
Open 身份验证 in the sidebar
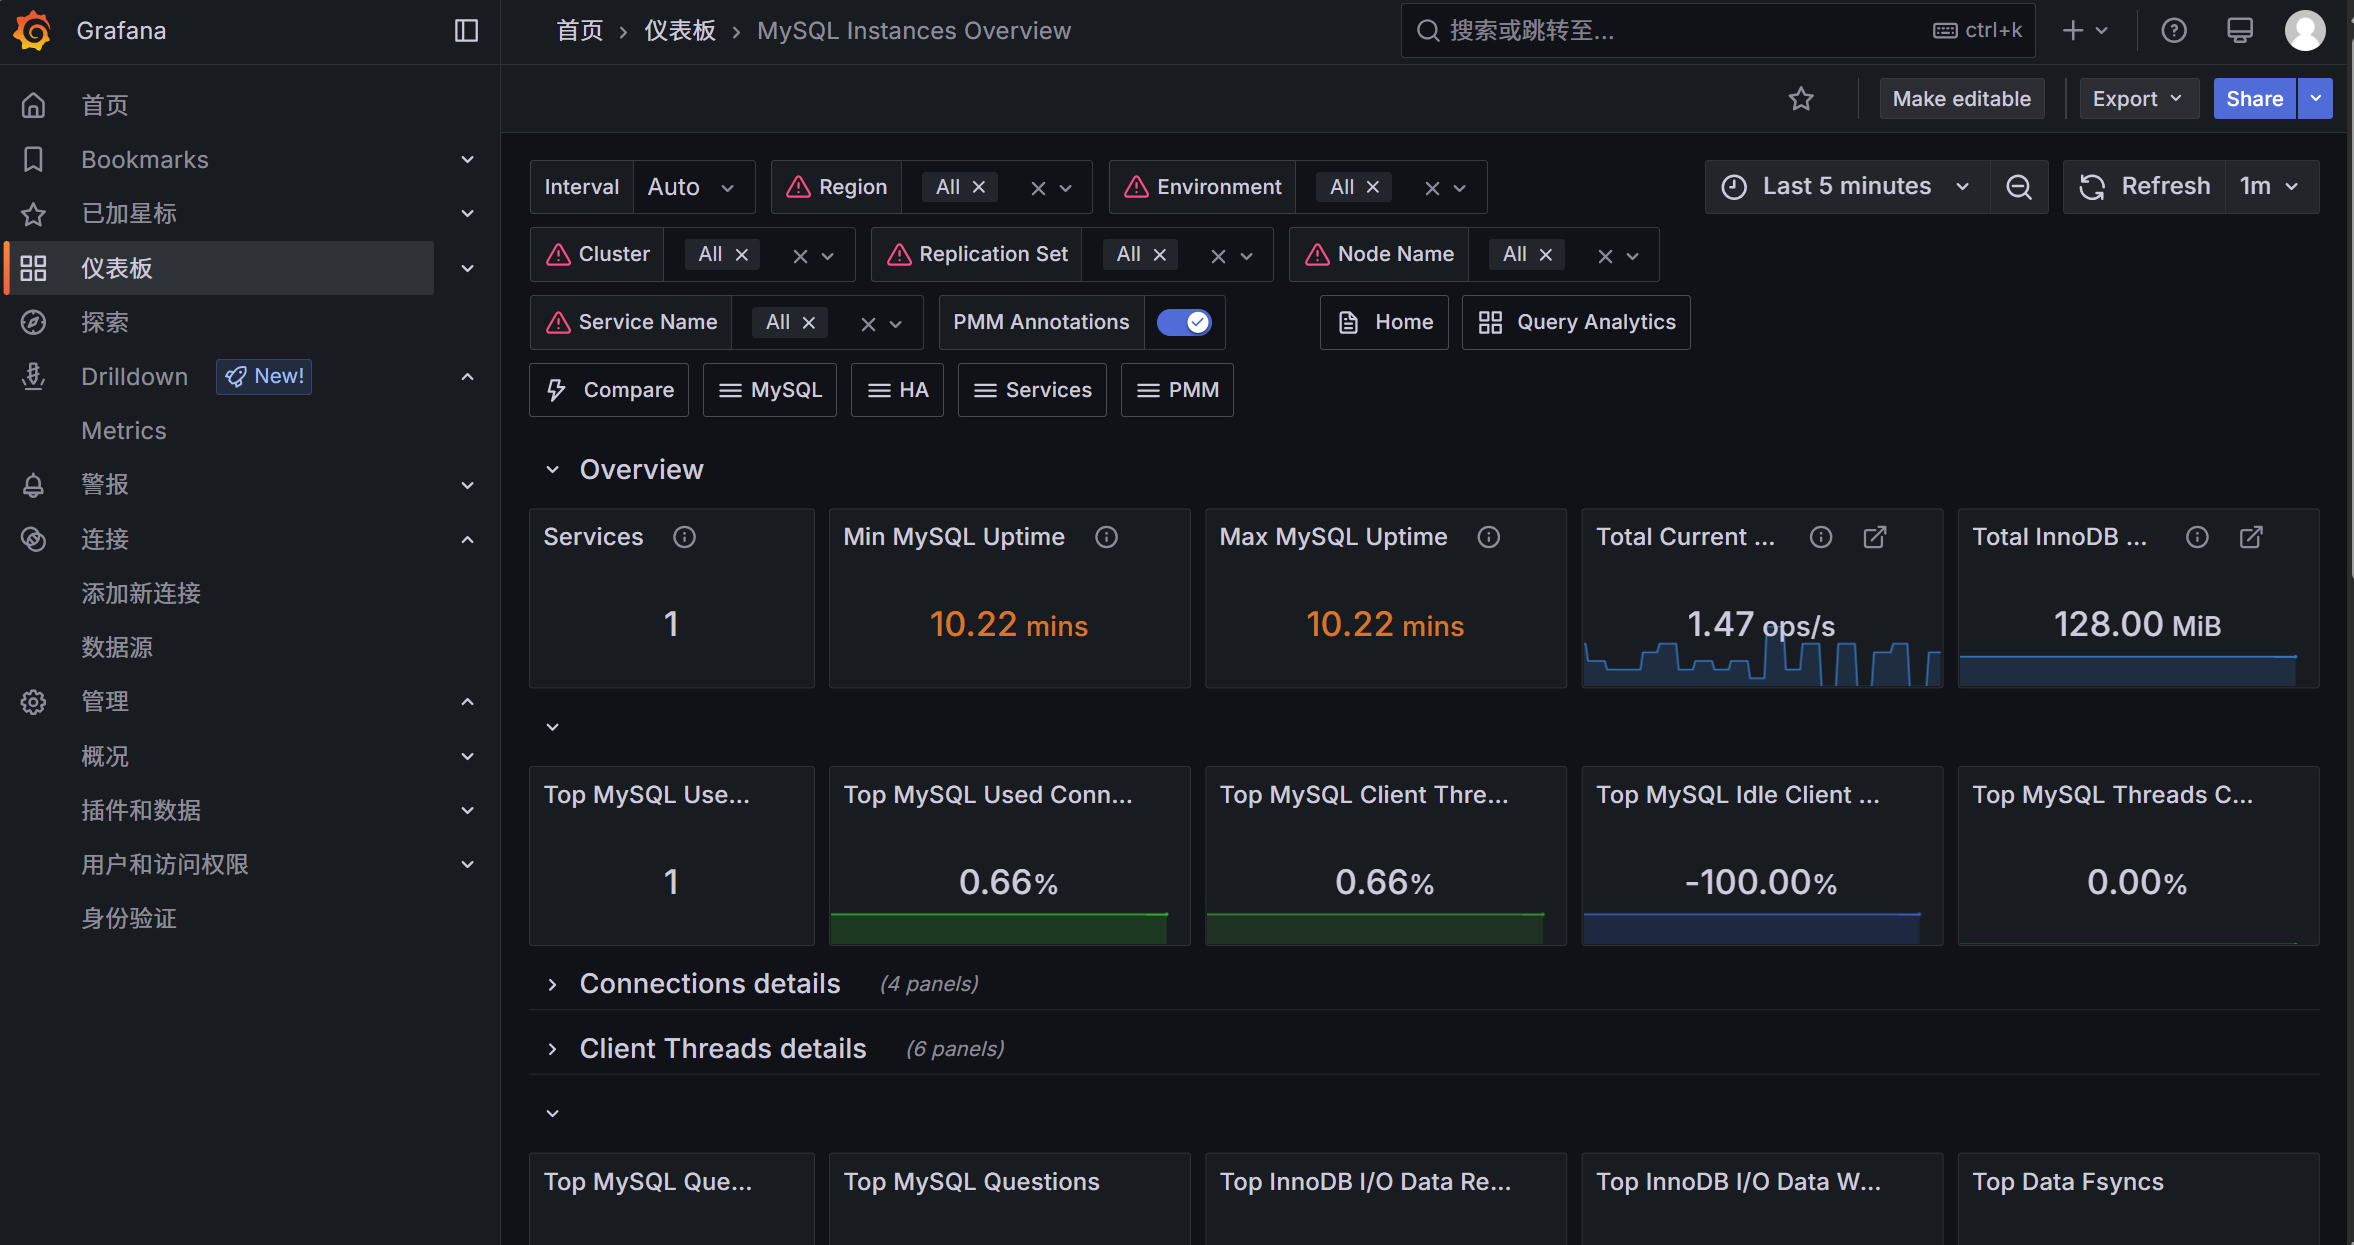129,918
